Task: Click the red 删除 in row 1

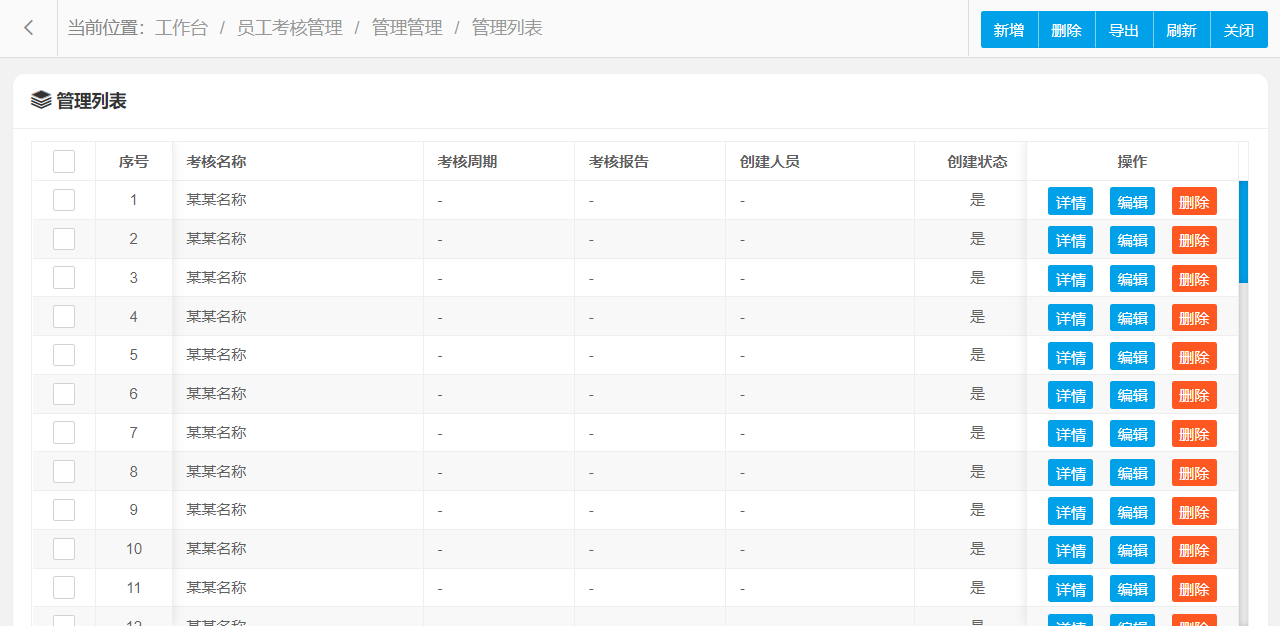Action: click(x=1194, y=201)
